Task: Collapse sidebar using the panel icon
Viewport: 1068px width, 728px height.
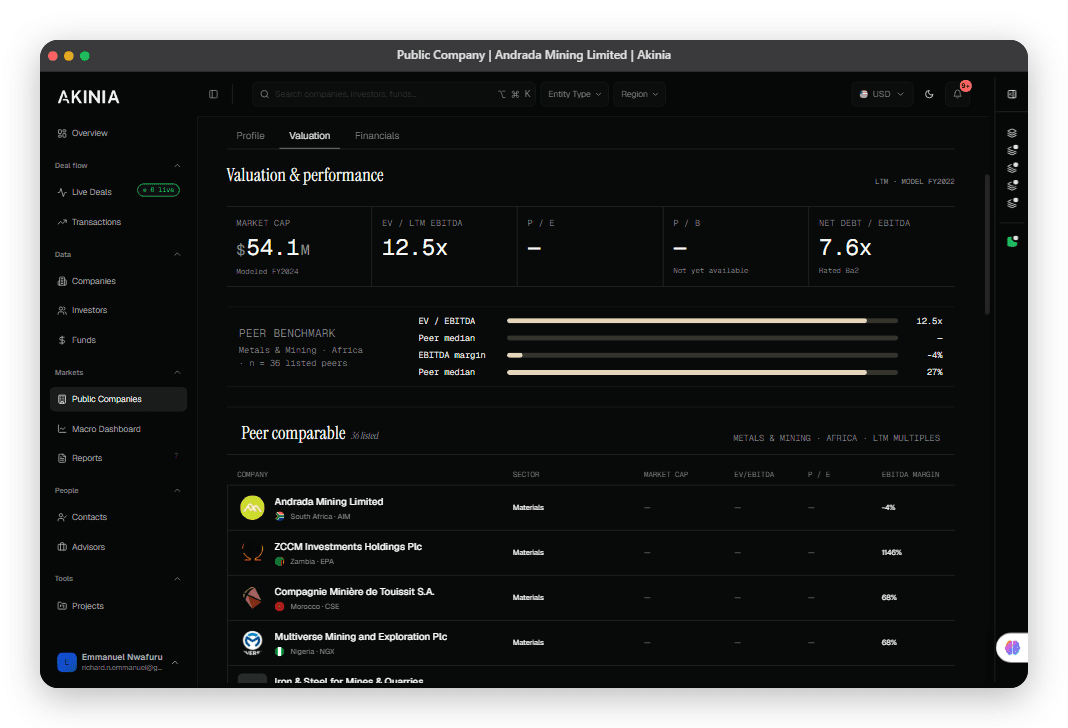Action: tap(213, 94)
